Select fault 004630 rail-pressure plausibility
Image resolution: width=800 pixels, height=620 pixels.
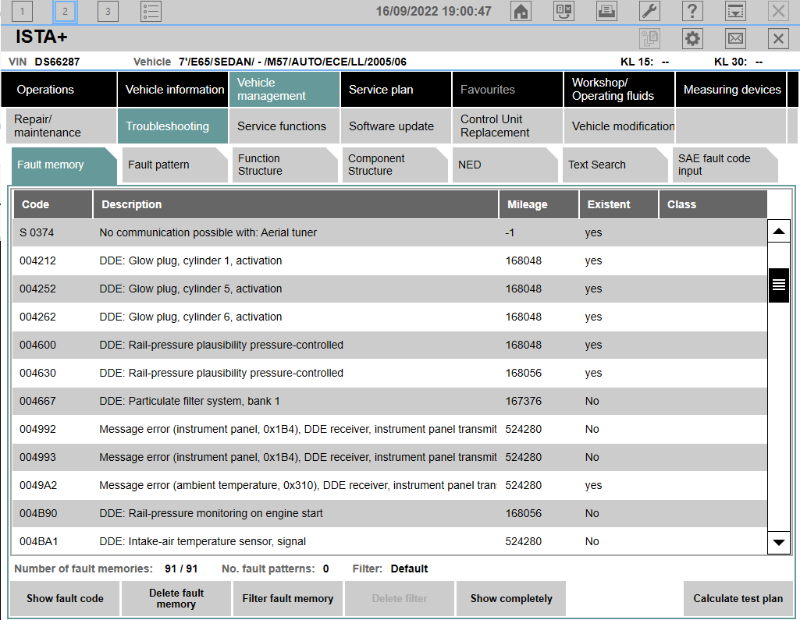pyautogui.click(x=390, y=373)
